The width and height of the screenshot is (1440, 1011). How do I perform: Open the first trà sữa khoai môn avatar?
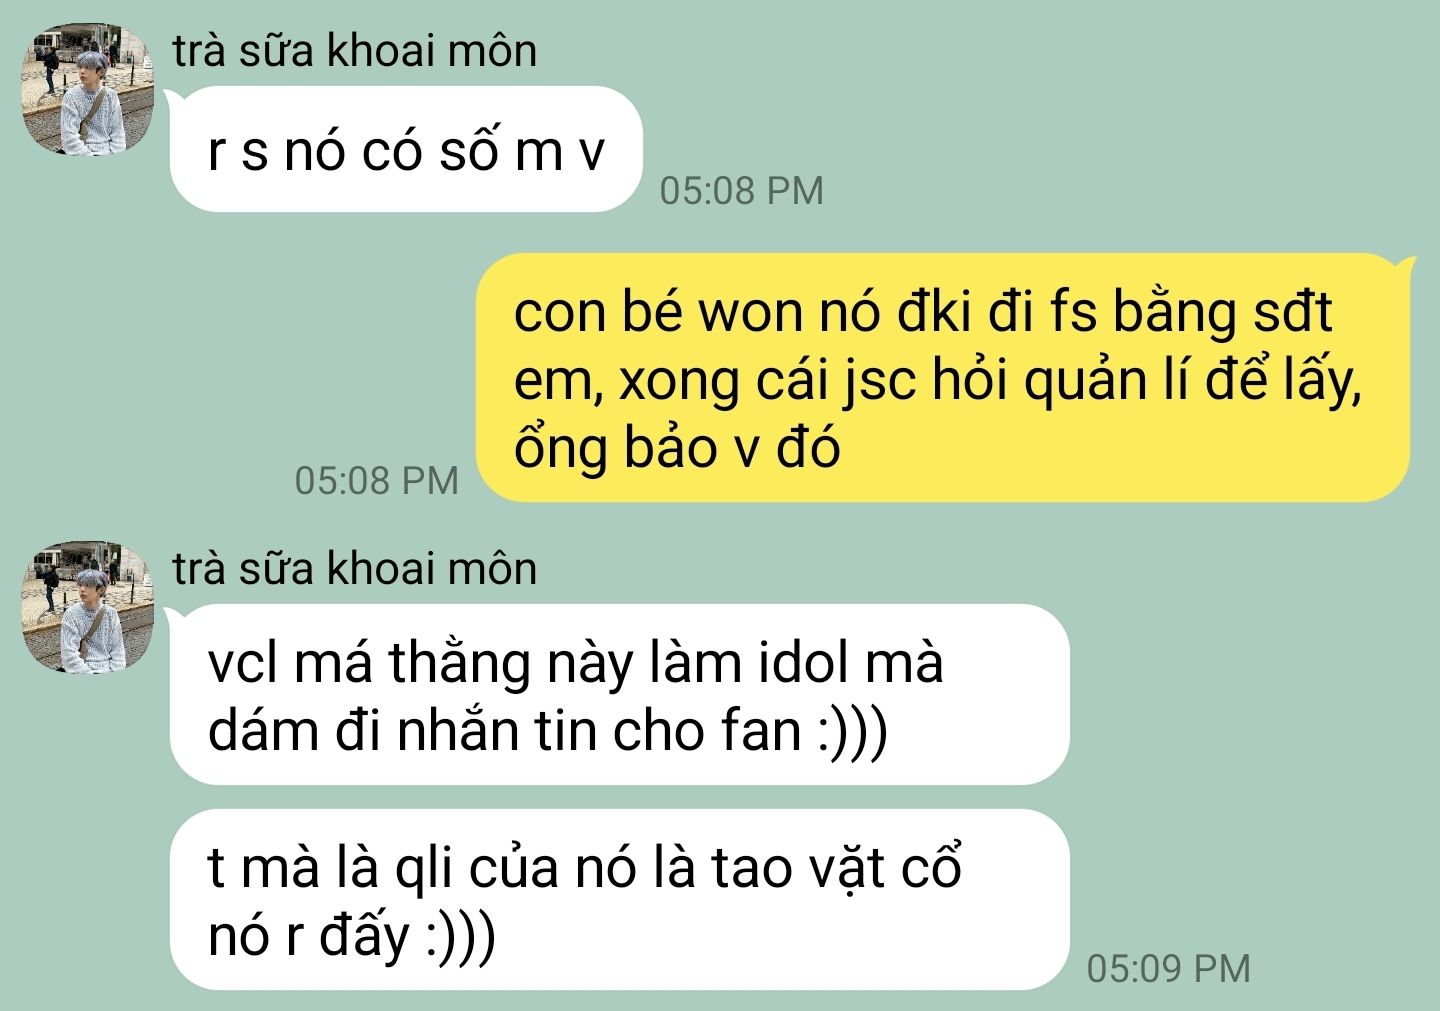pyautogui.click(x=89, y=92)
